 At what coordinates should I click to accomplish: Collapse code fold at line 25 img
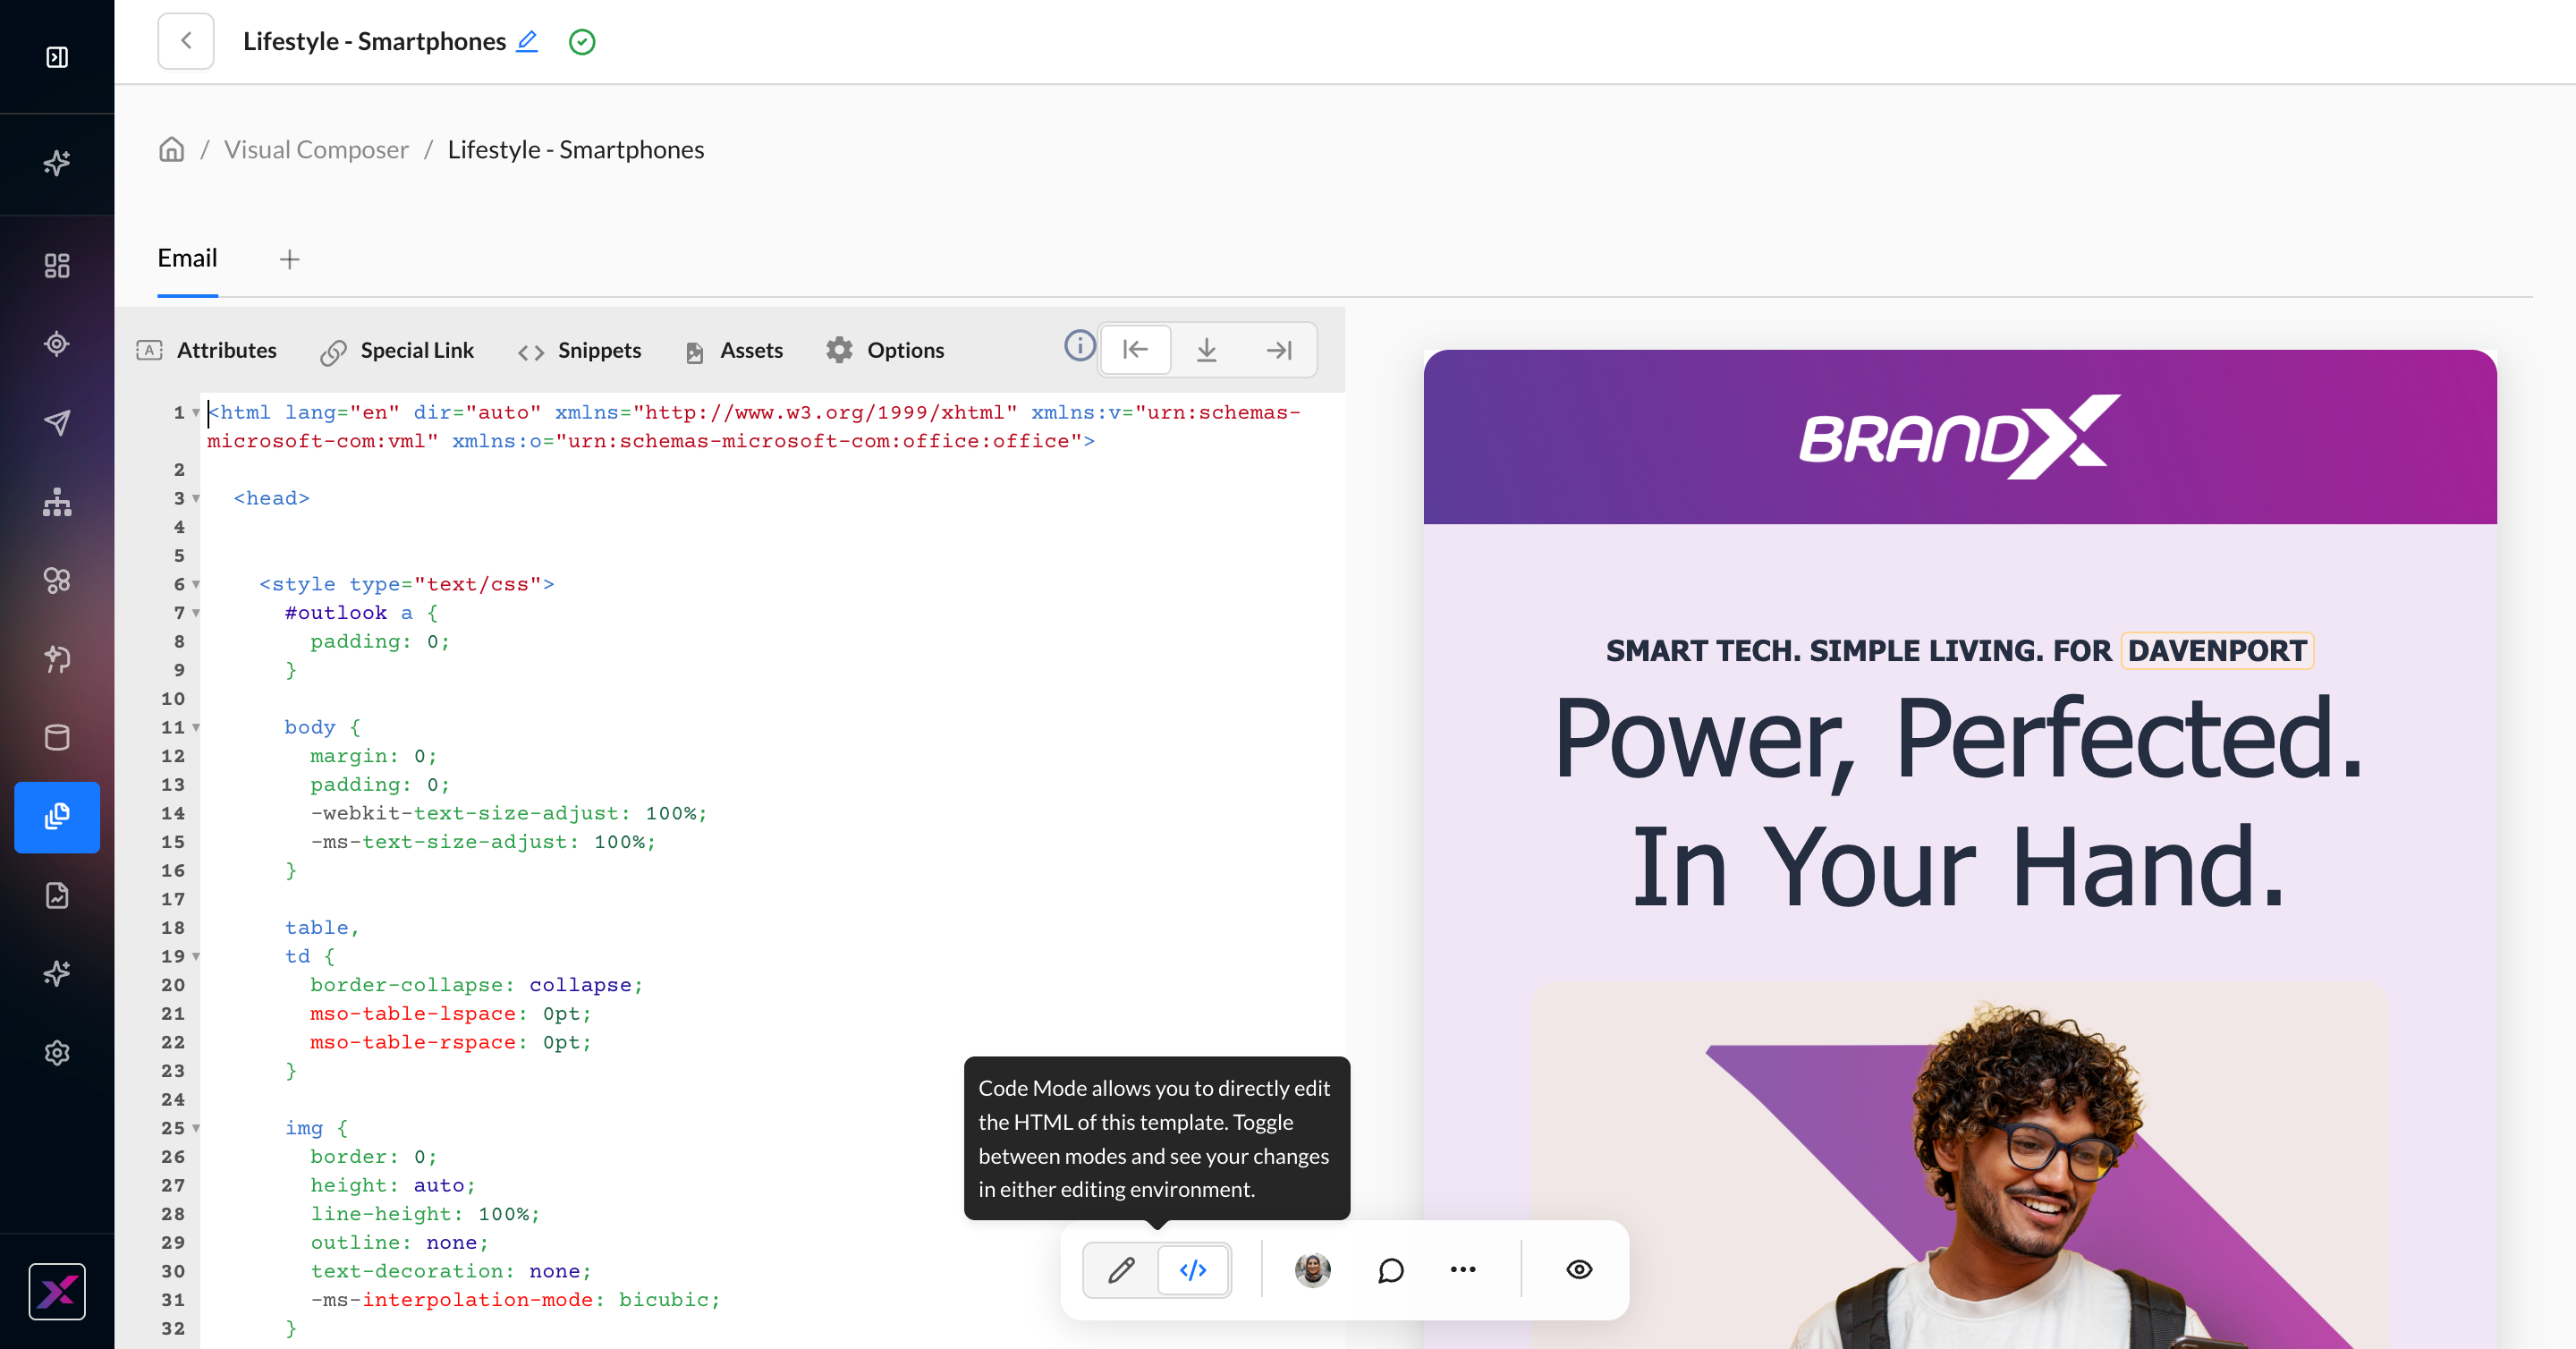coord(196,1128)
